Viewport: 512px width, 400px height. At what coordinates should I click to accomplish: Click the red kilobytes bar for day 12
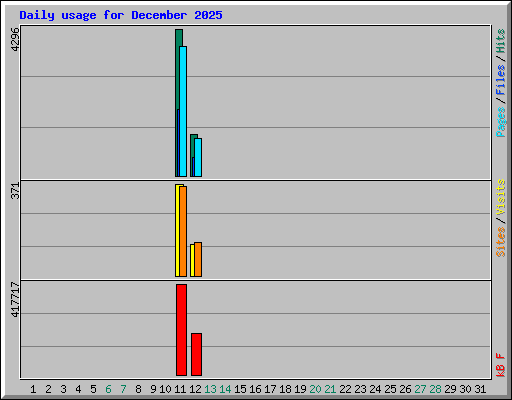tap(196, 354)
